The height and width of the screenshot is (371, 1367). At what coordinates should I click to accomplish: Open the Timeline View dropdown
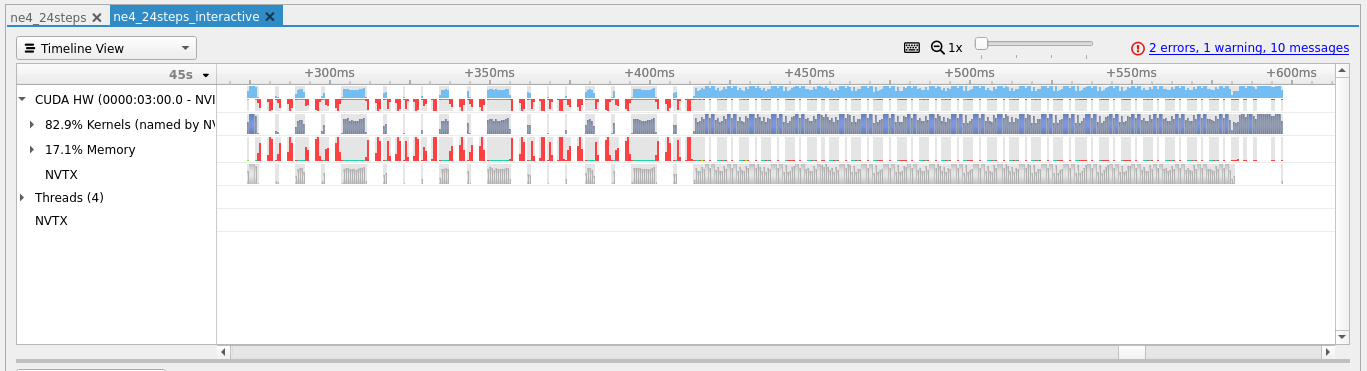(107, 48)
